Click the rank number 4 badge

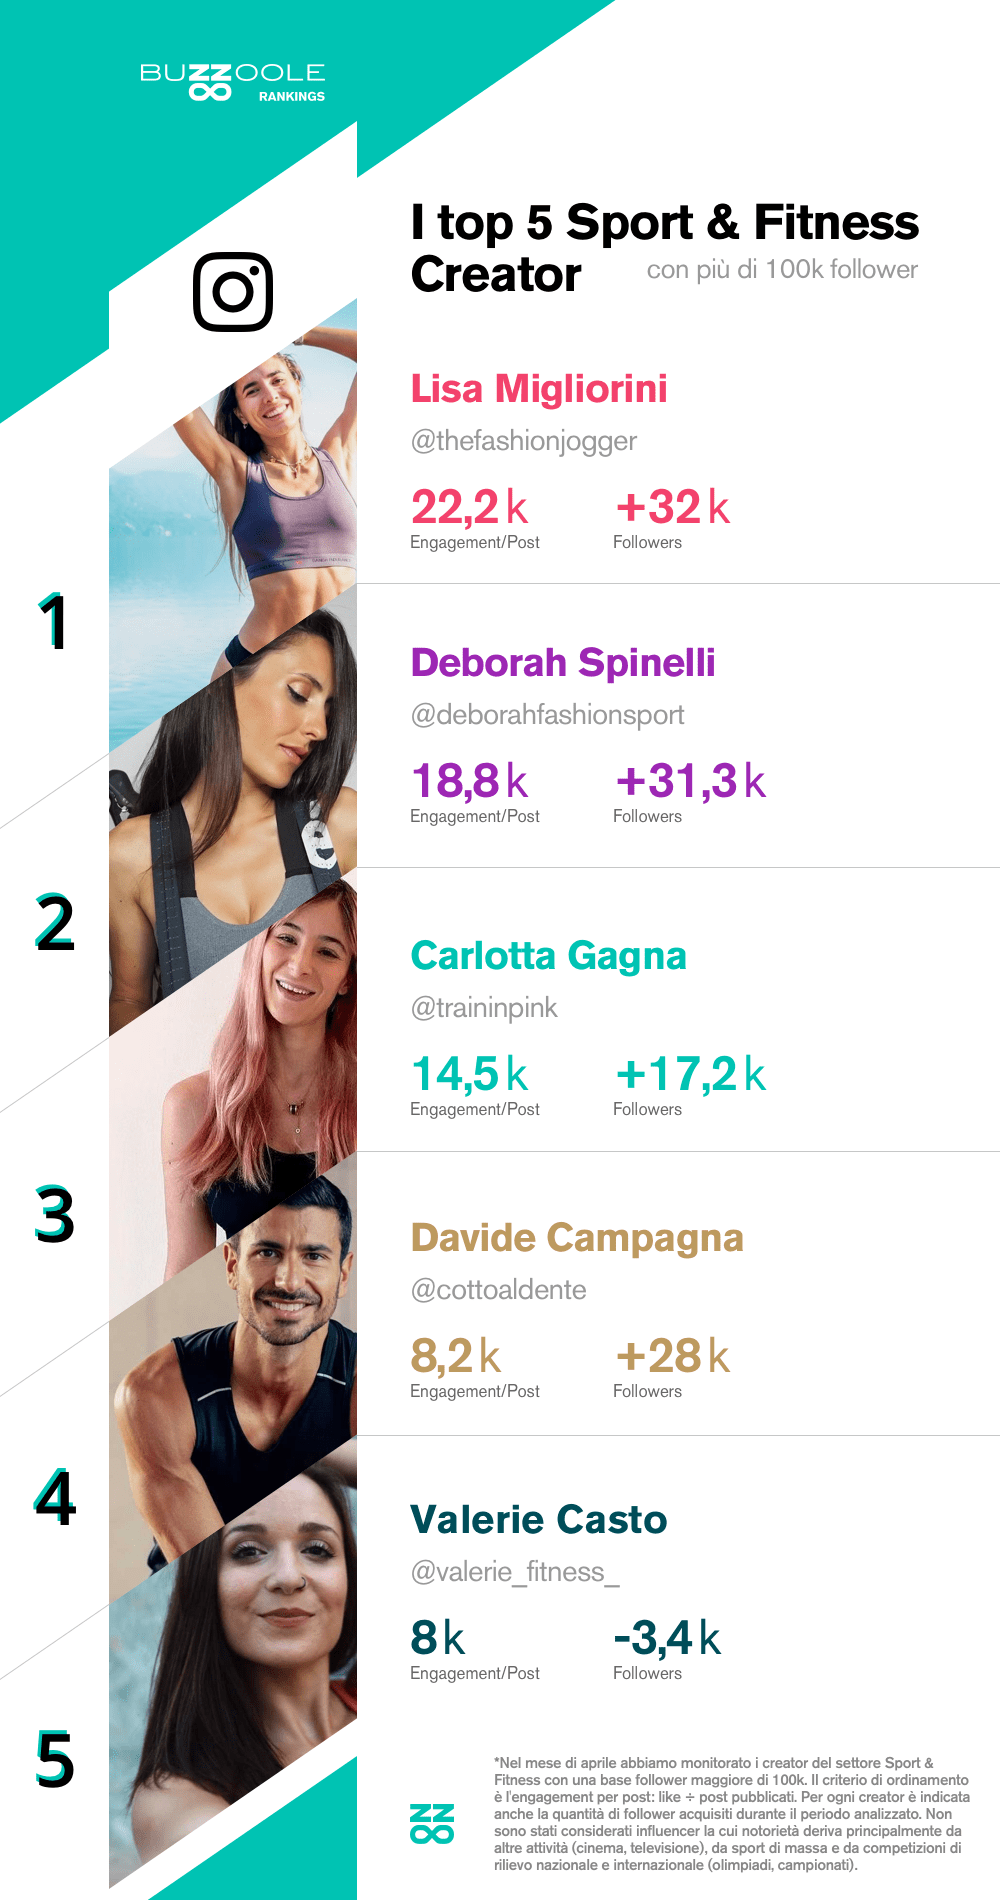point(55,1498)
